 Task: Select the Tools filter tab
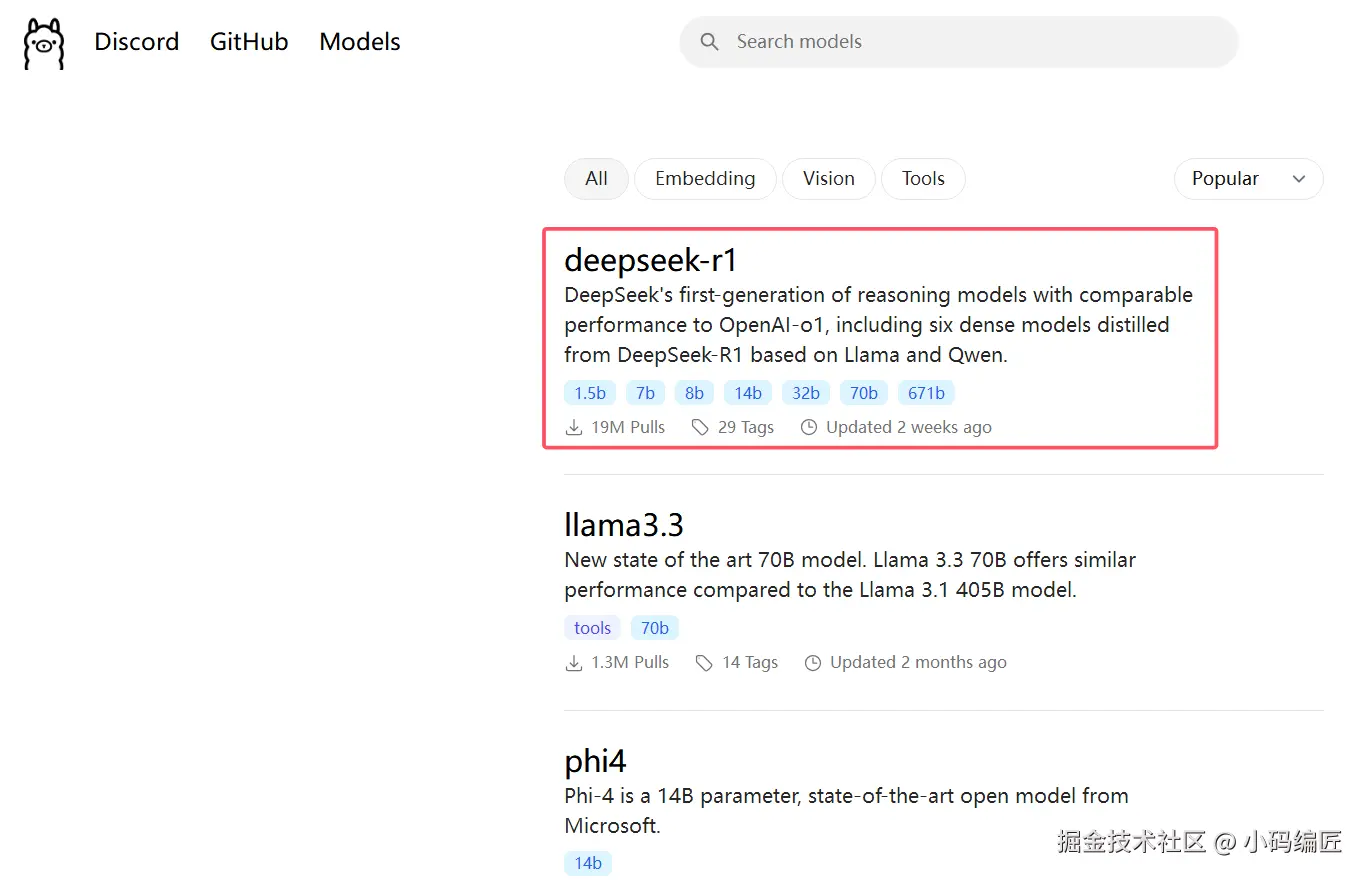923,179
